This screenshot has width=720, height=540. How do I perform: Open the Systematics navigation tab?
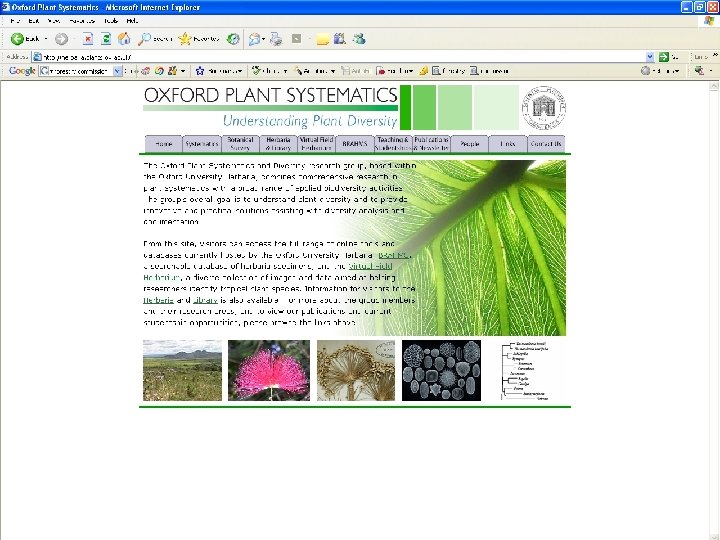202,144
